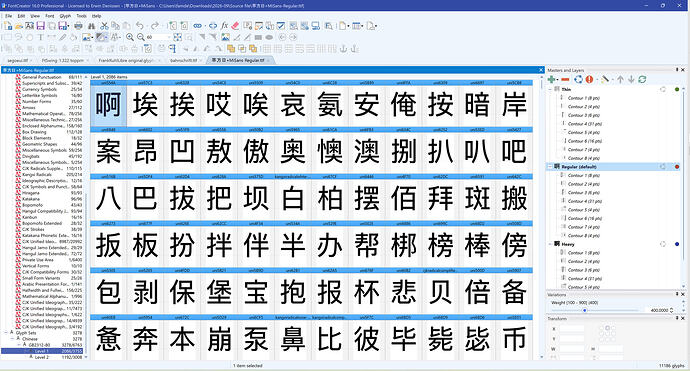Click the green refresh arrows in Masters panel
This screenshot has width=690, height=371.
click(x=642, y=79)
